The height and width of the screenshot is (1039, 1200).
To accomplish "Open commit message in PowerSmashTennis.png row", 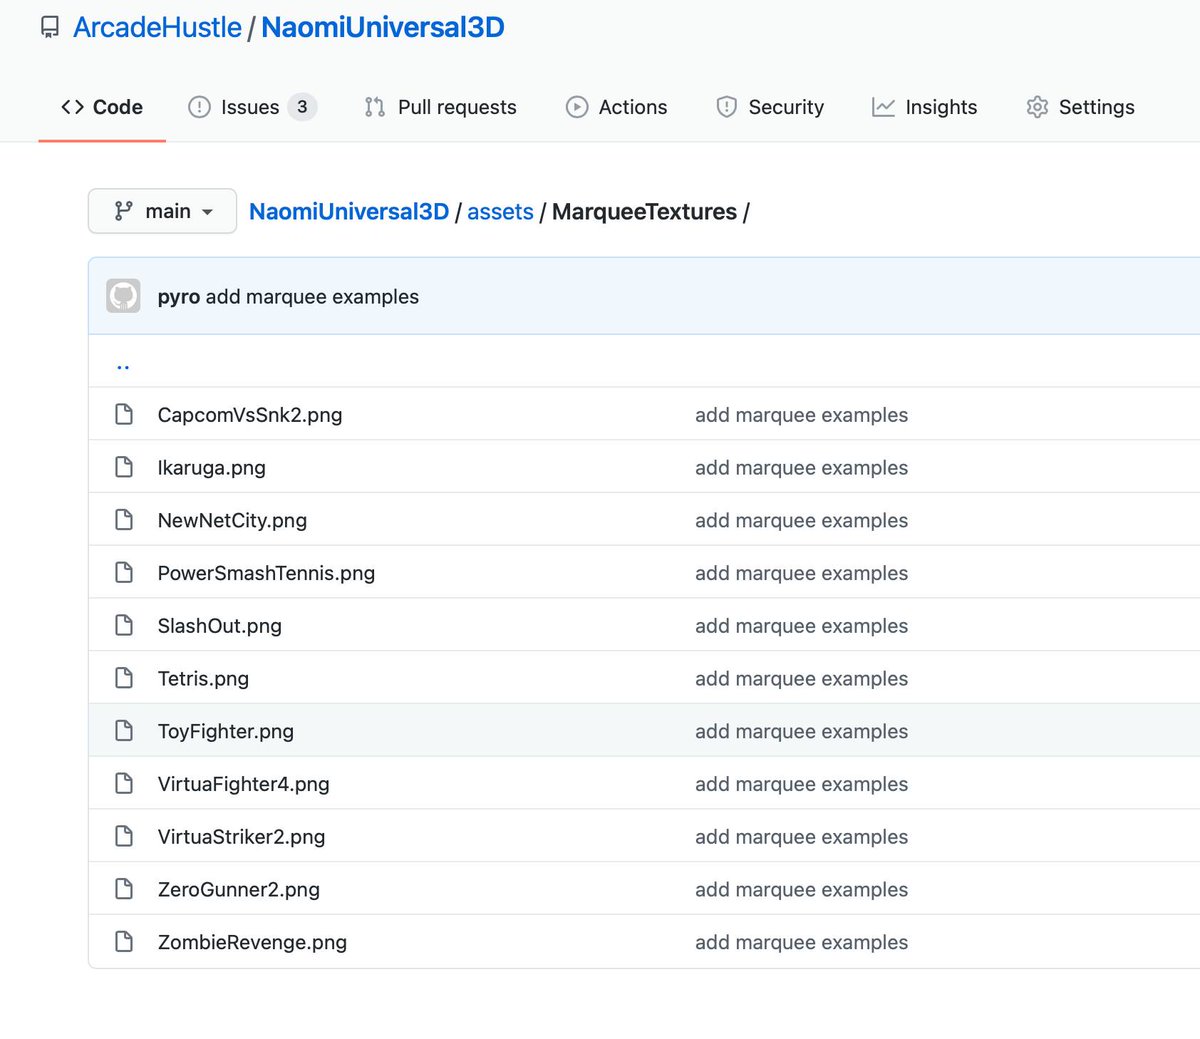I will (801, 573).
